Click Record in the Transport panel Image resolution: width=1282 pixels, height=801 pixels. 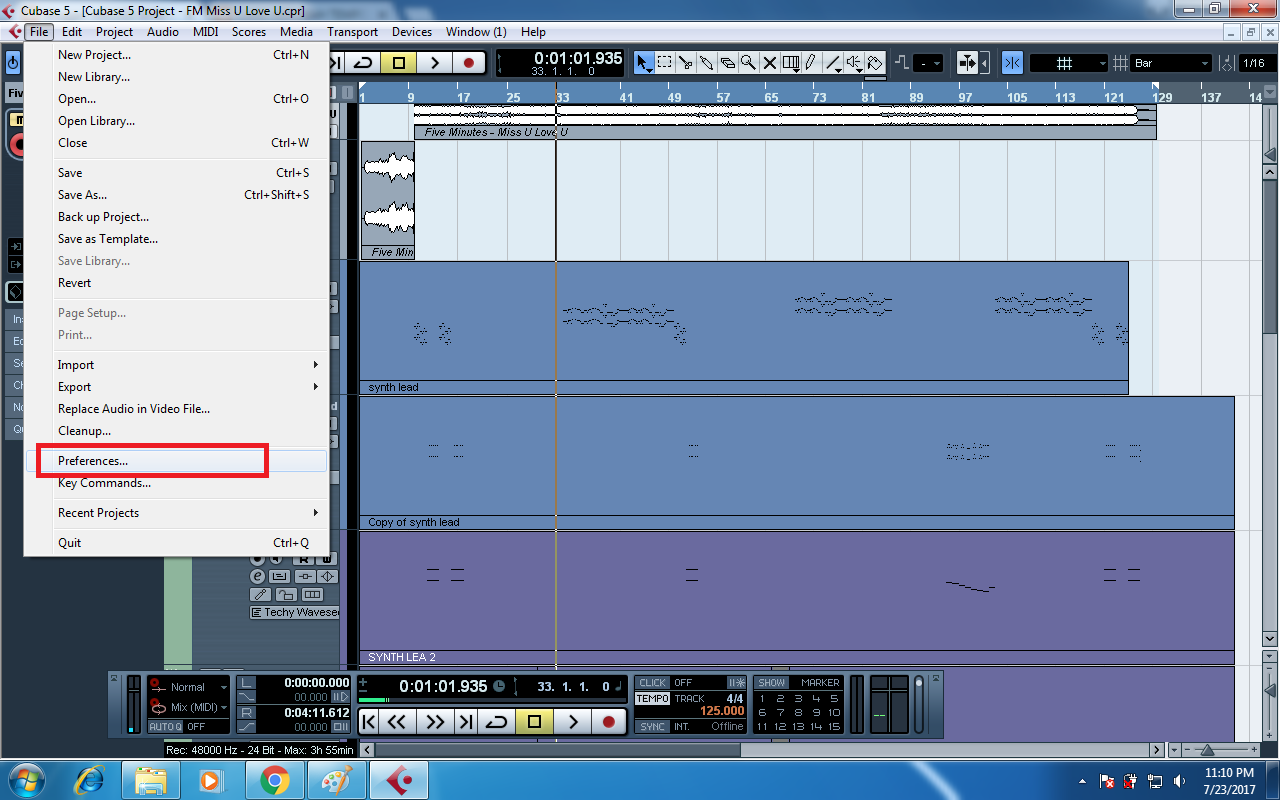point(609,721)
